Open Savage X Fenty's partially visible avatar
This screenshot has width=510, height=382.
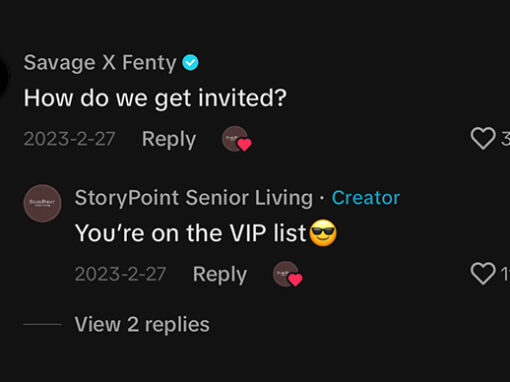pos(4,77)
